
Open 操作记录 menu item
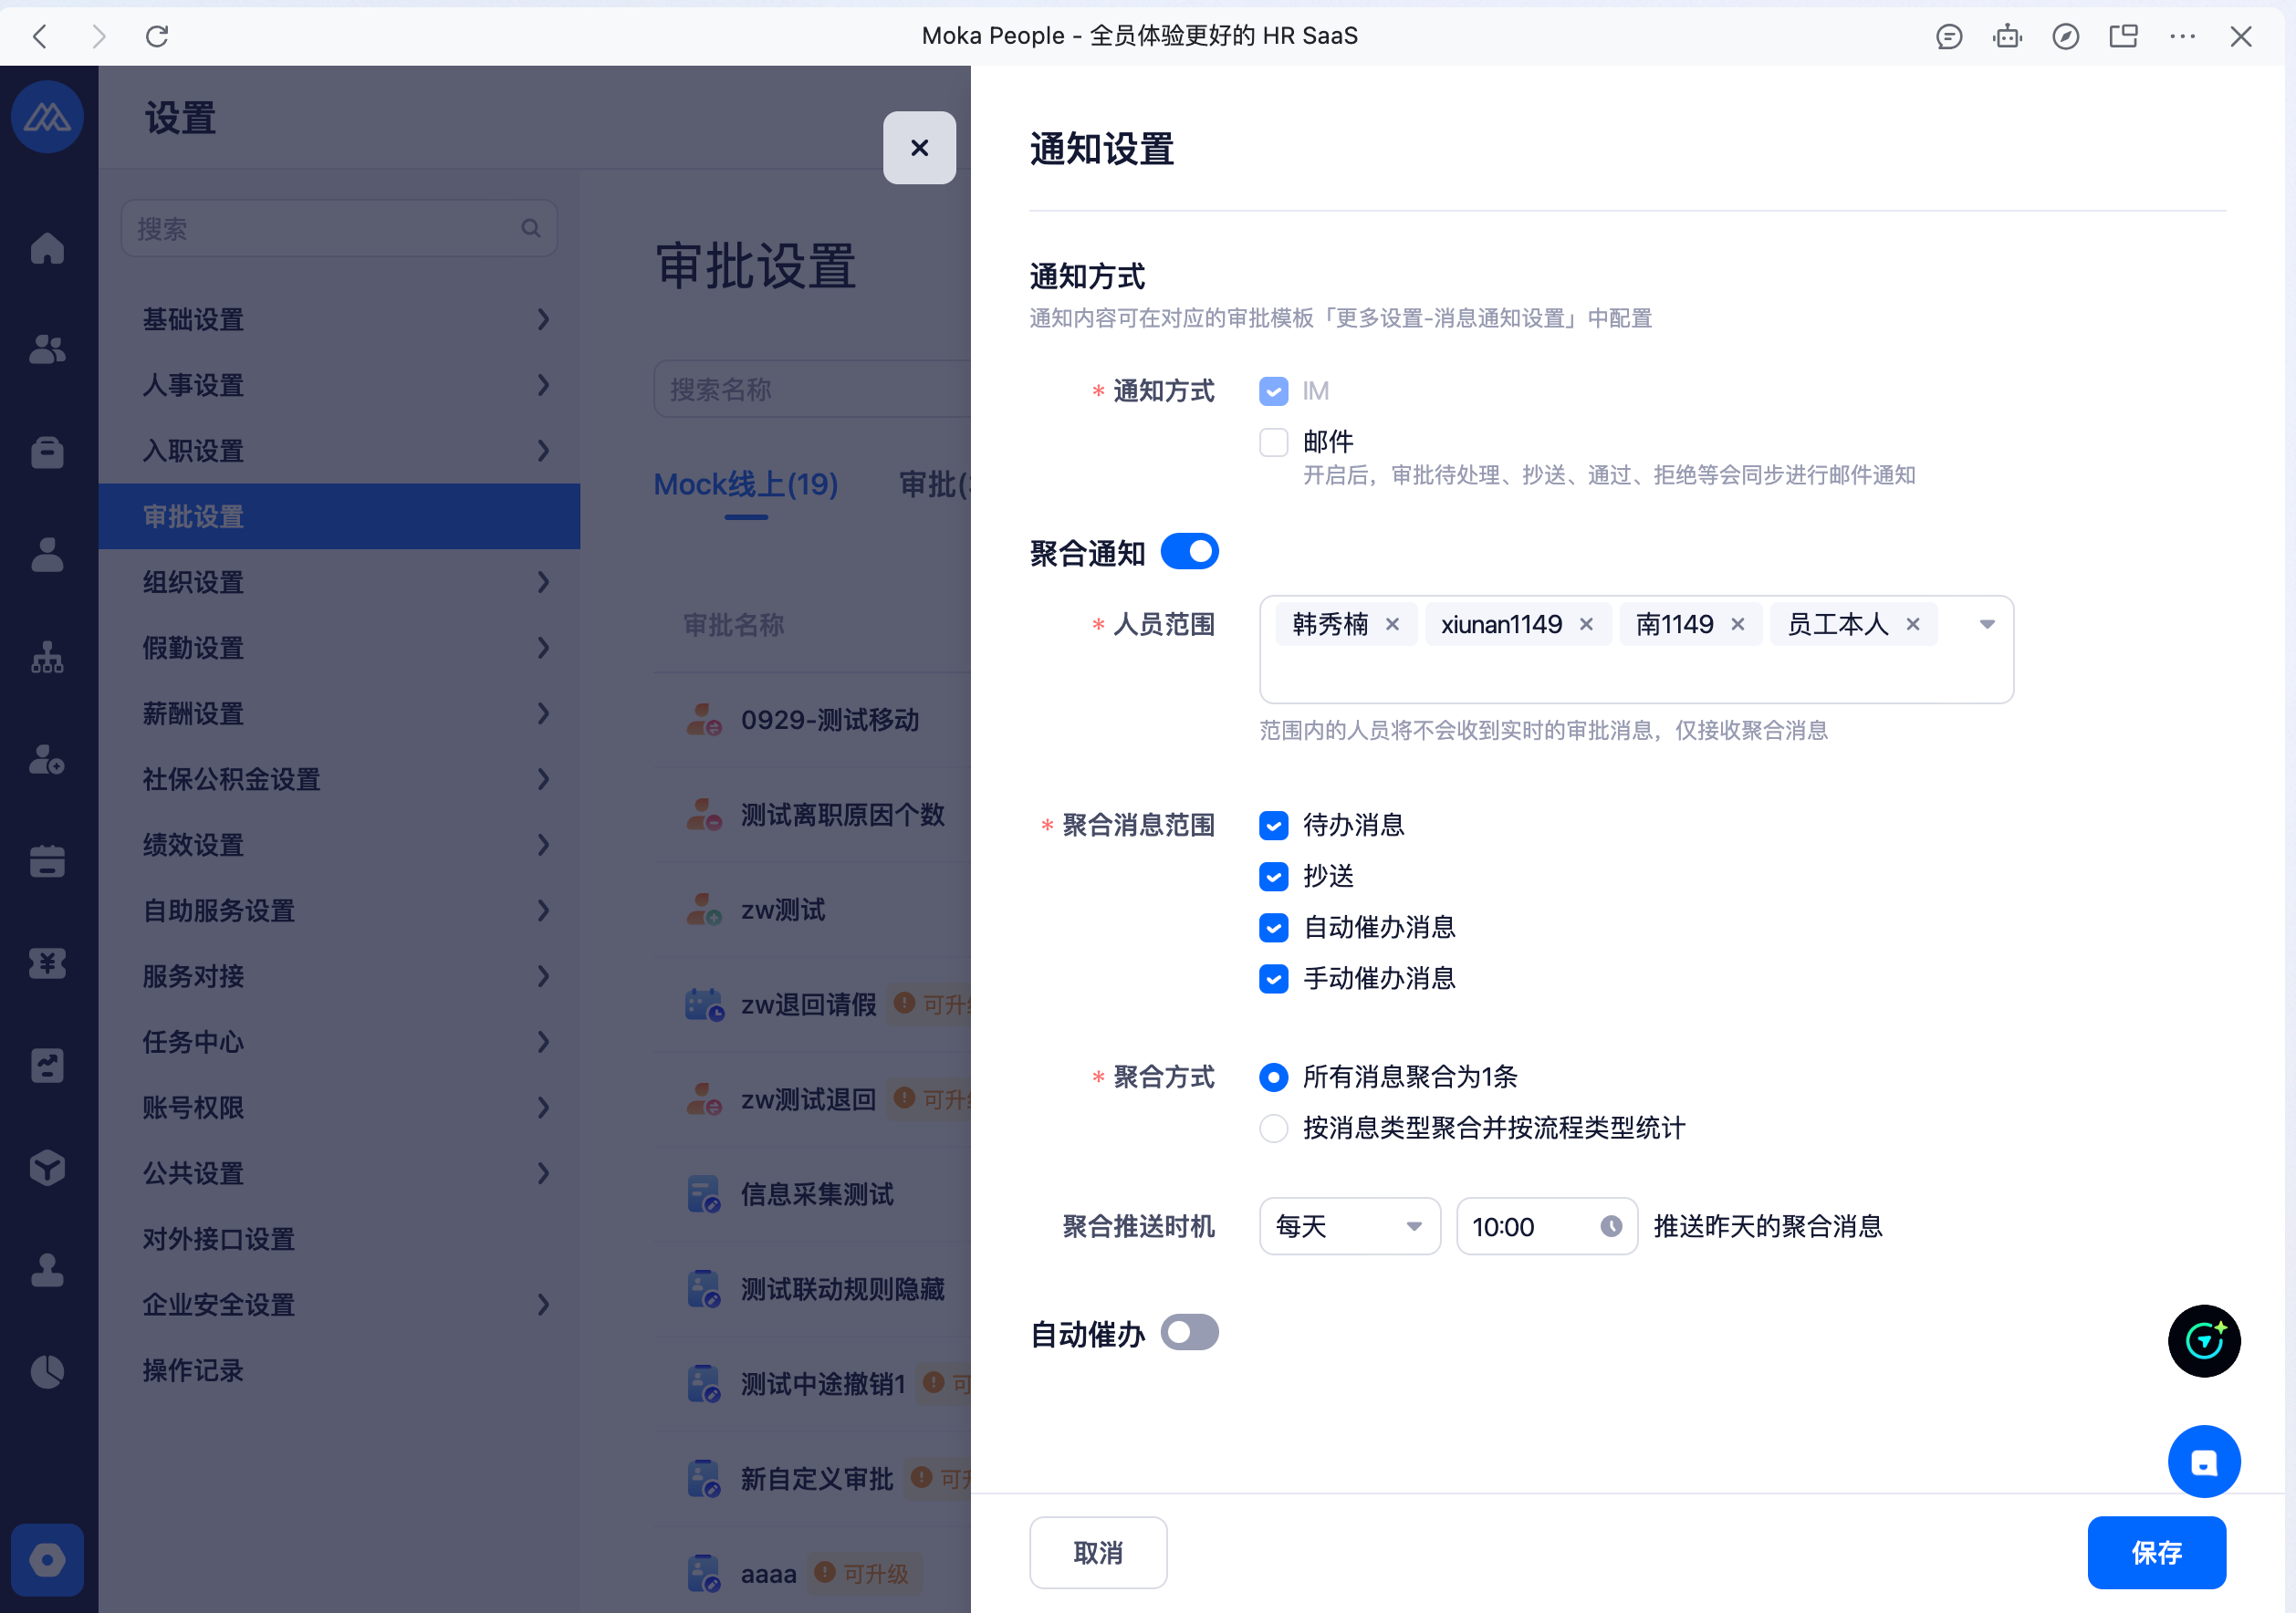point(340,1370)
